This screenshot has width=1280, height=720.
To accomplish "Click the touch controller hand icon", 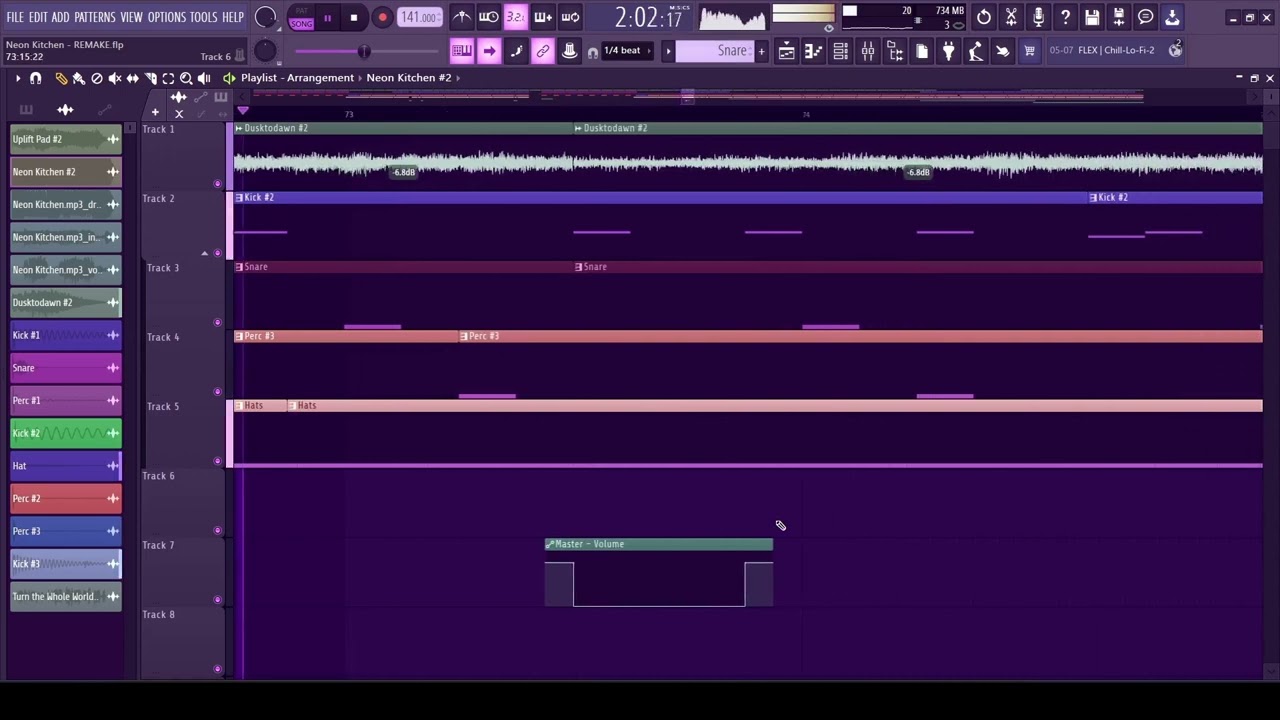I will 1002,51.
